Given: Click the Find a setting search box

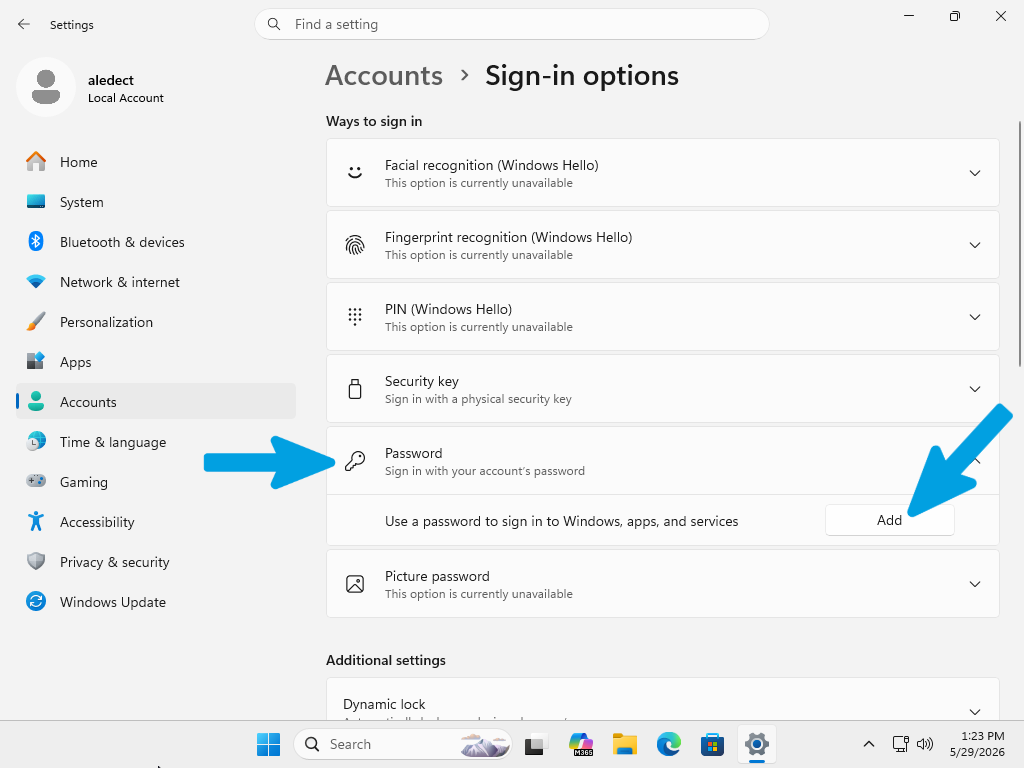Looking at the screenshot, I should 511,24.
